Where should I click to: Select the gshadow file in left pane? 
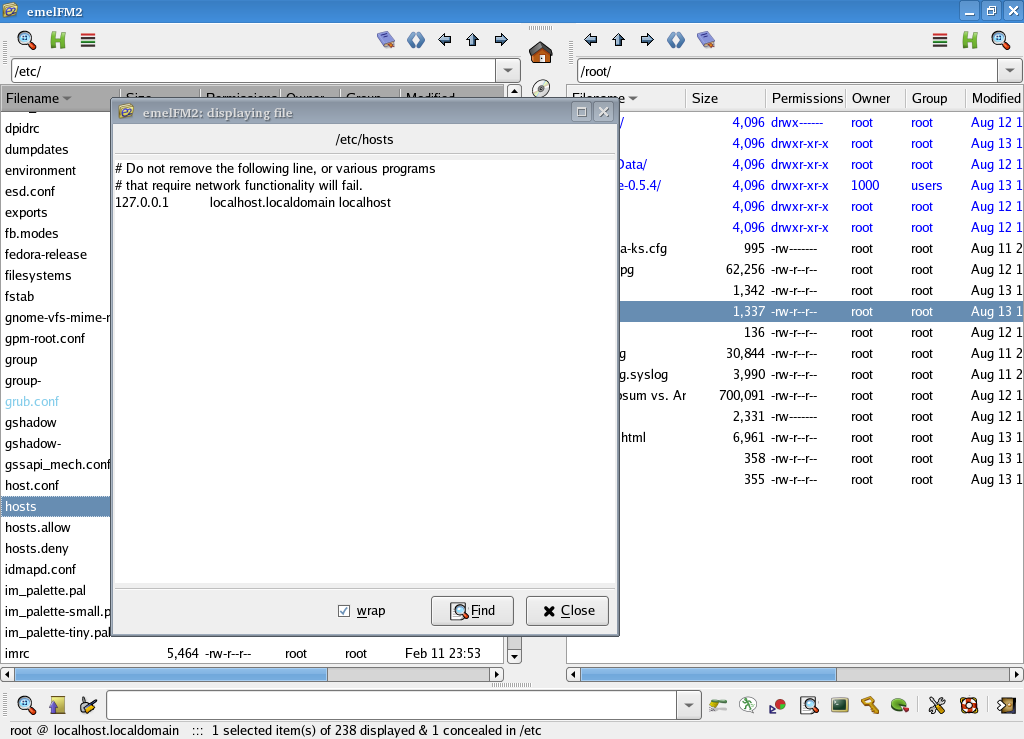pos(31,422)
